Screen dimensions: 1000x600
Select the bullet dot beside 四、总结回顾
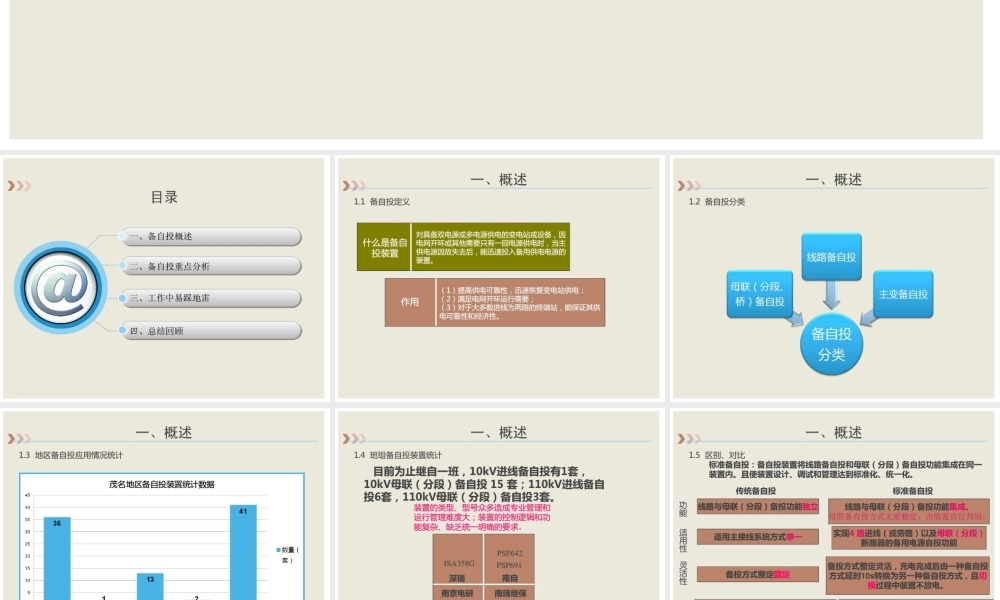click(x=122, y=329)
